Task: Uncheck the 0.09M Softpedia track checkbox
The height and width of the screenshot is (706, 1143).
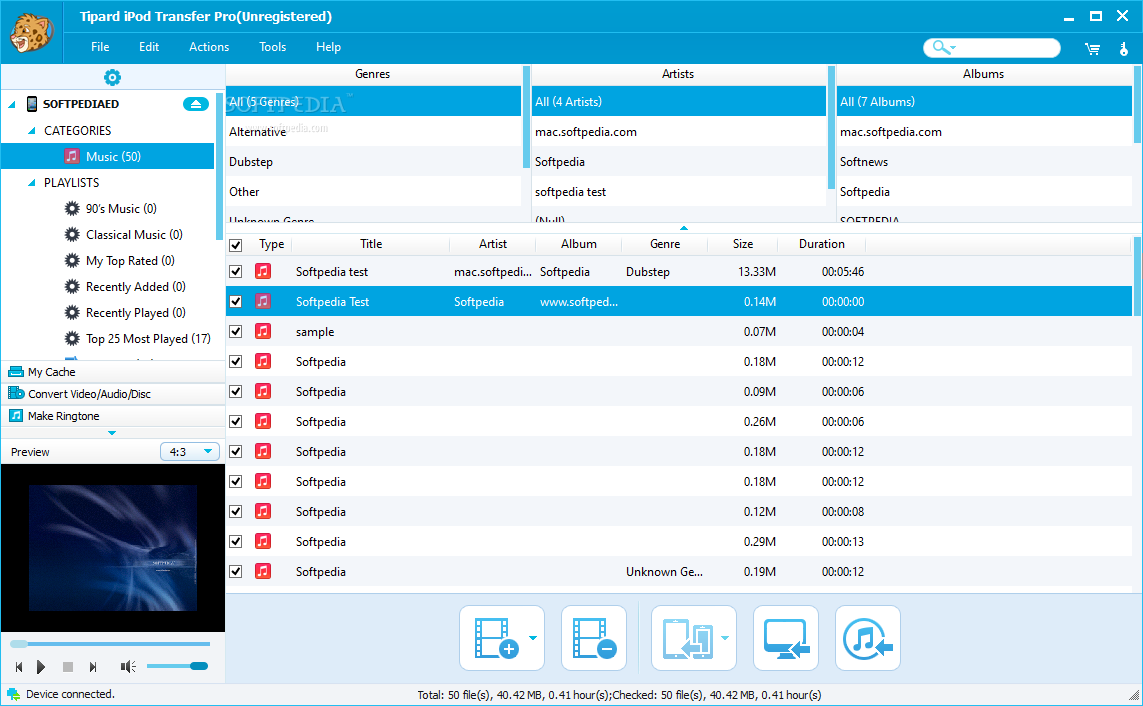Action: pyautogui.click(x=235, y=392)
